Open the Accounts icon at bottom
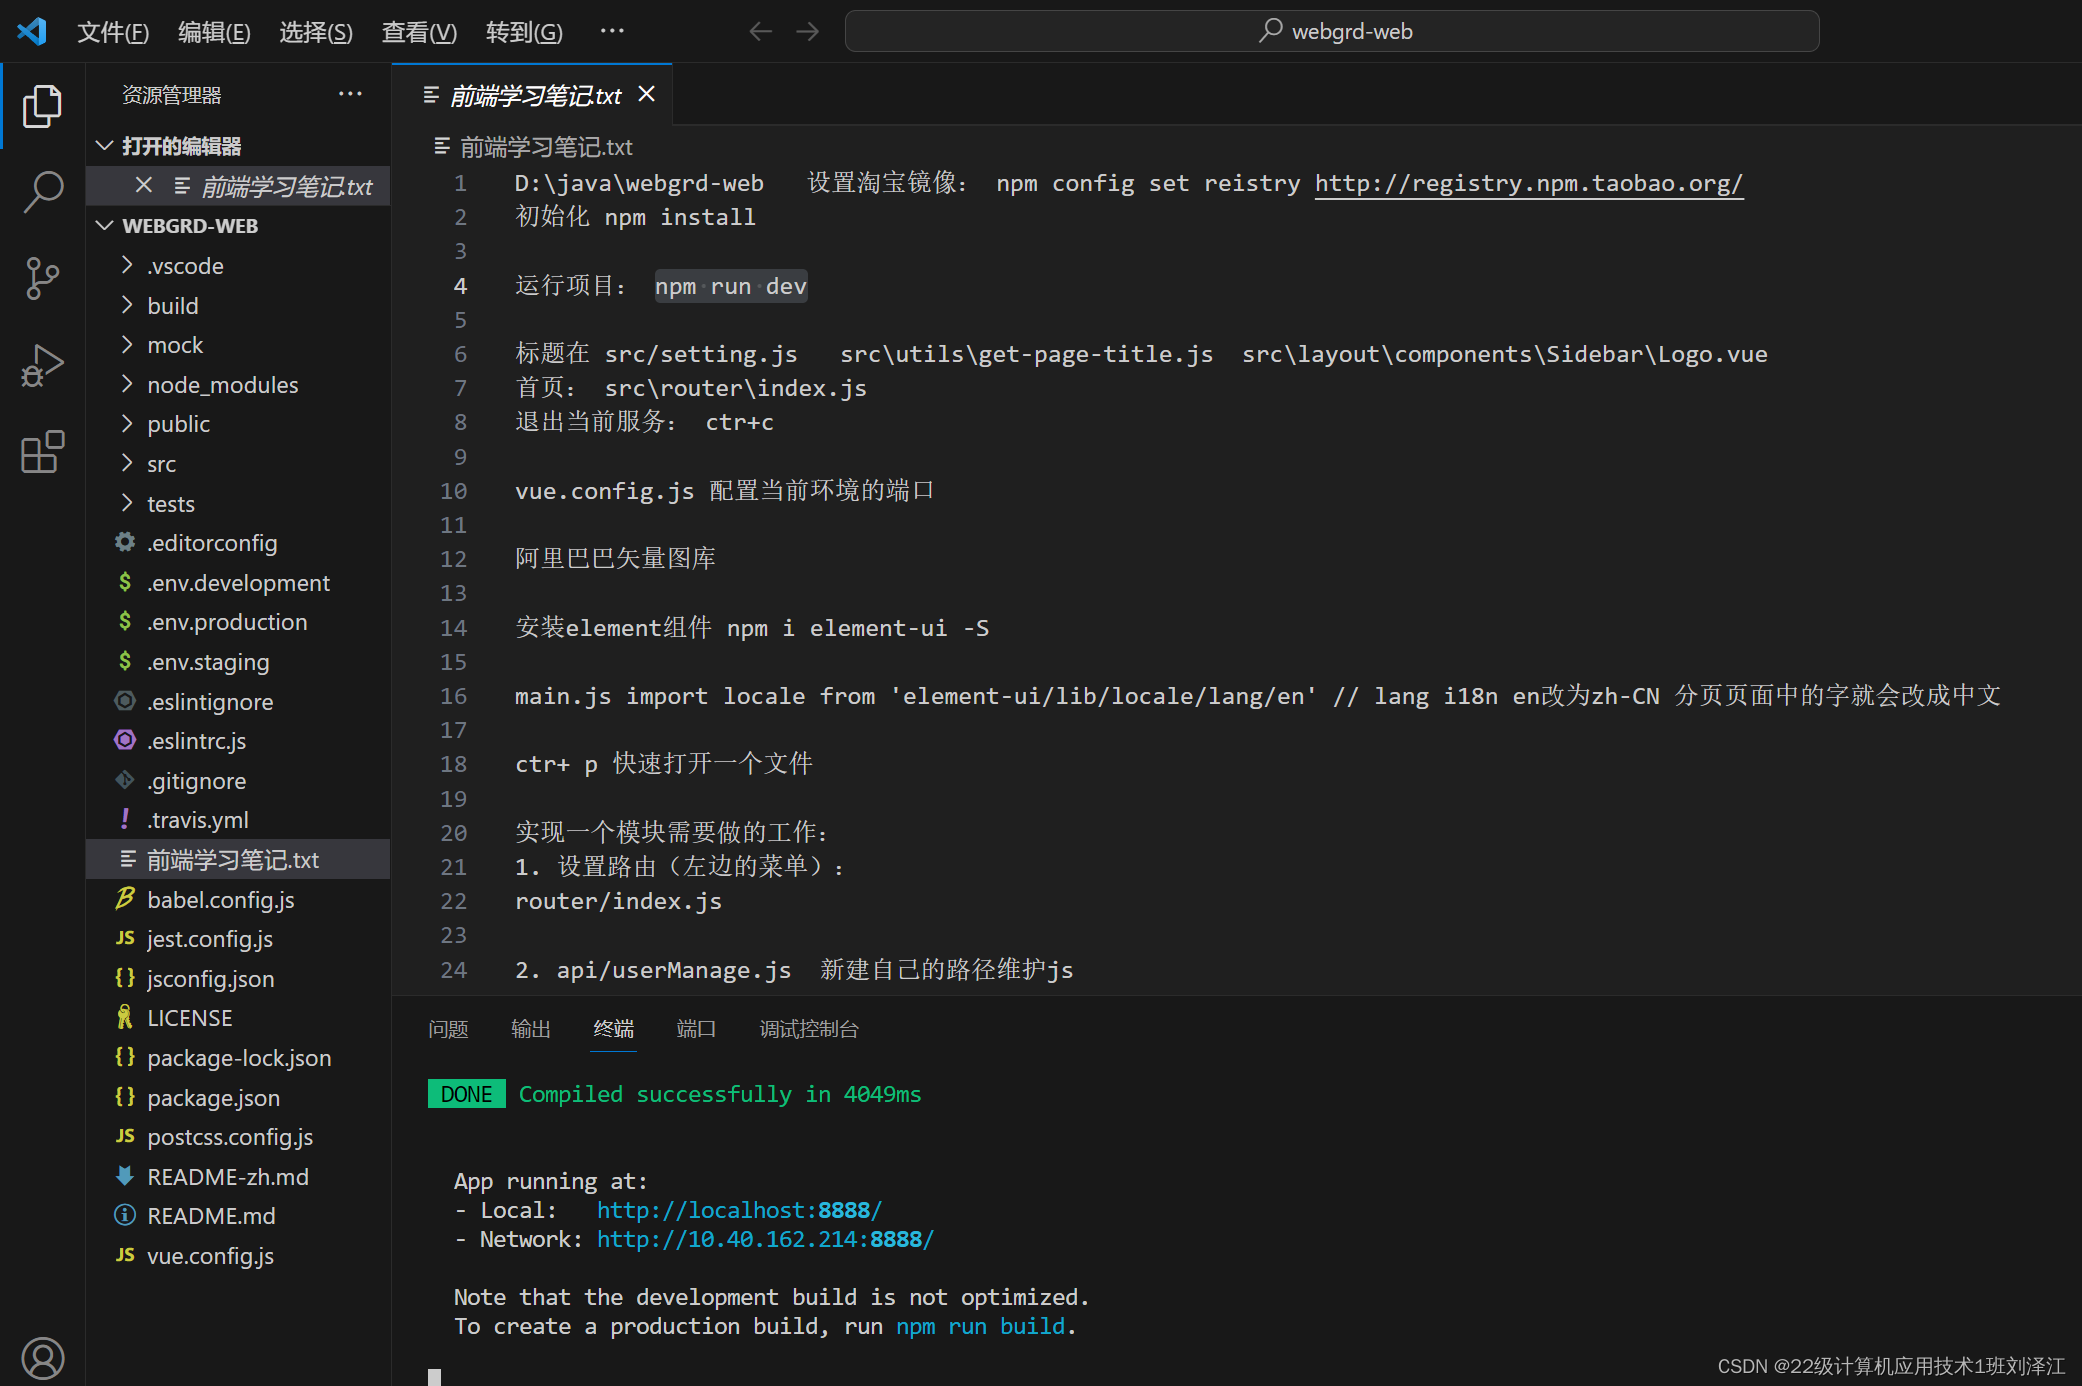 click(42, 1358)
